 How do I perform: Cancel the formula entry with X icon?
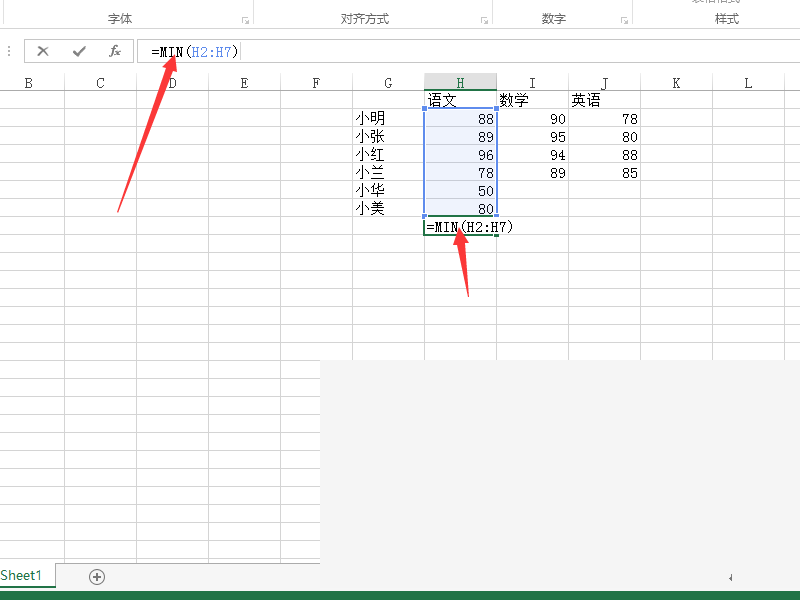coord(43,51)
